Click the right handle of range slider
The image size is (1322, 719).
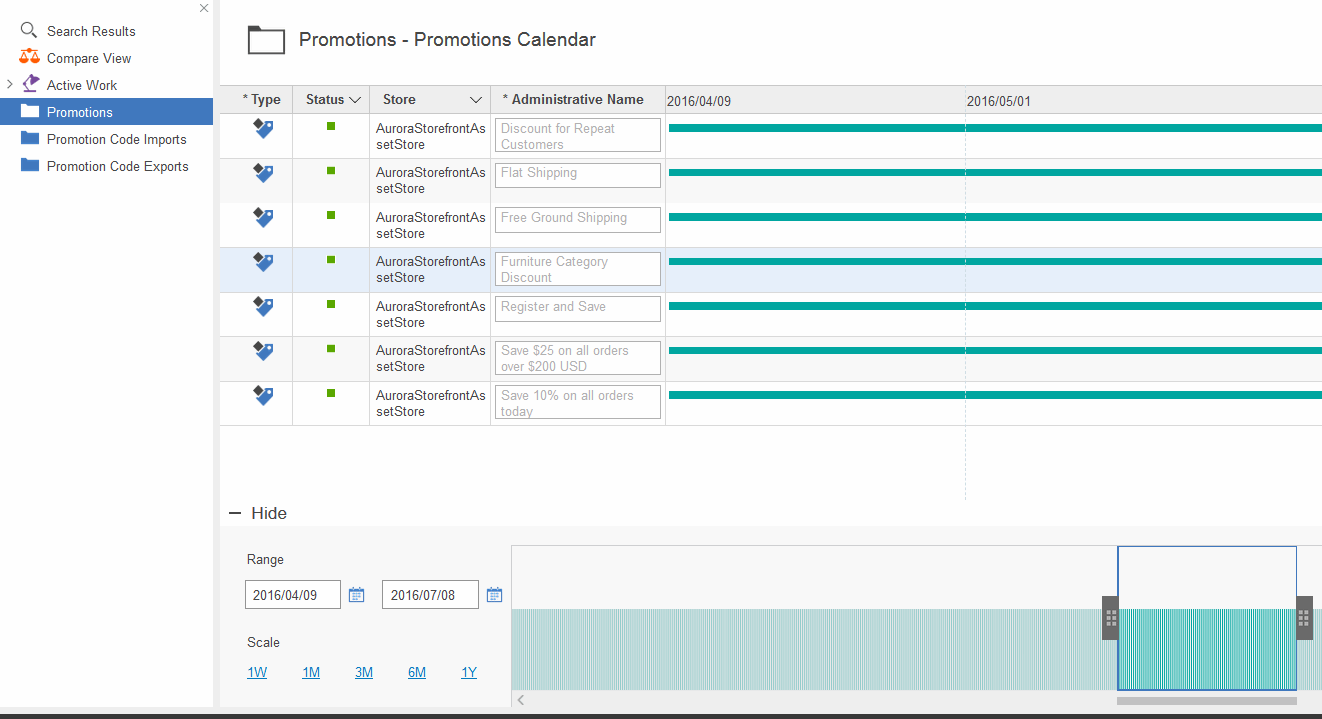(1304, 618)
